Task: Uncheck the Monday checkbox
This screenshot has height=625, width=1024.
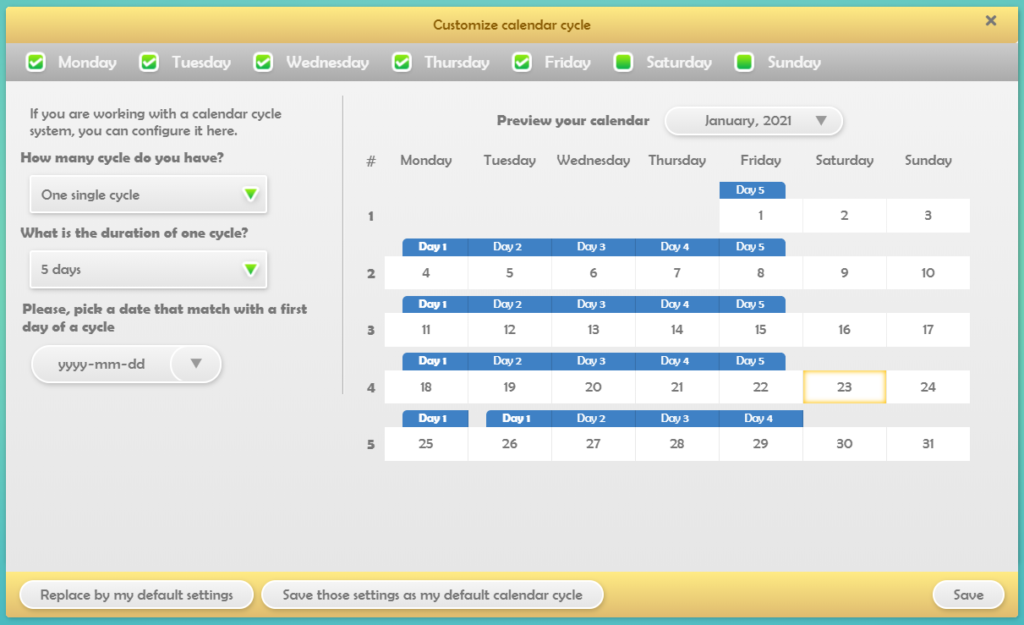Action: point(36,63)
